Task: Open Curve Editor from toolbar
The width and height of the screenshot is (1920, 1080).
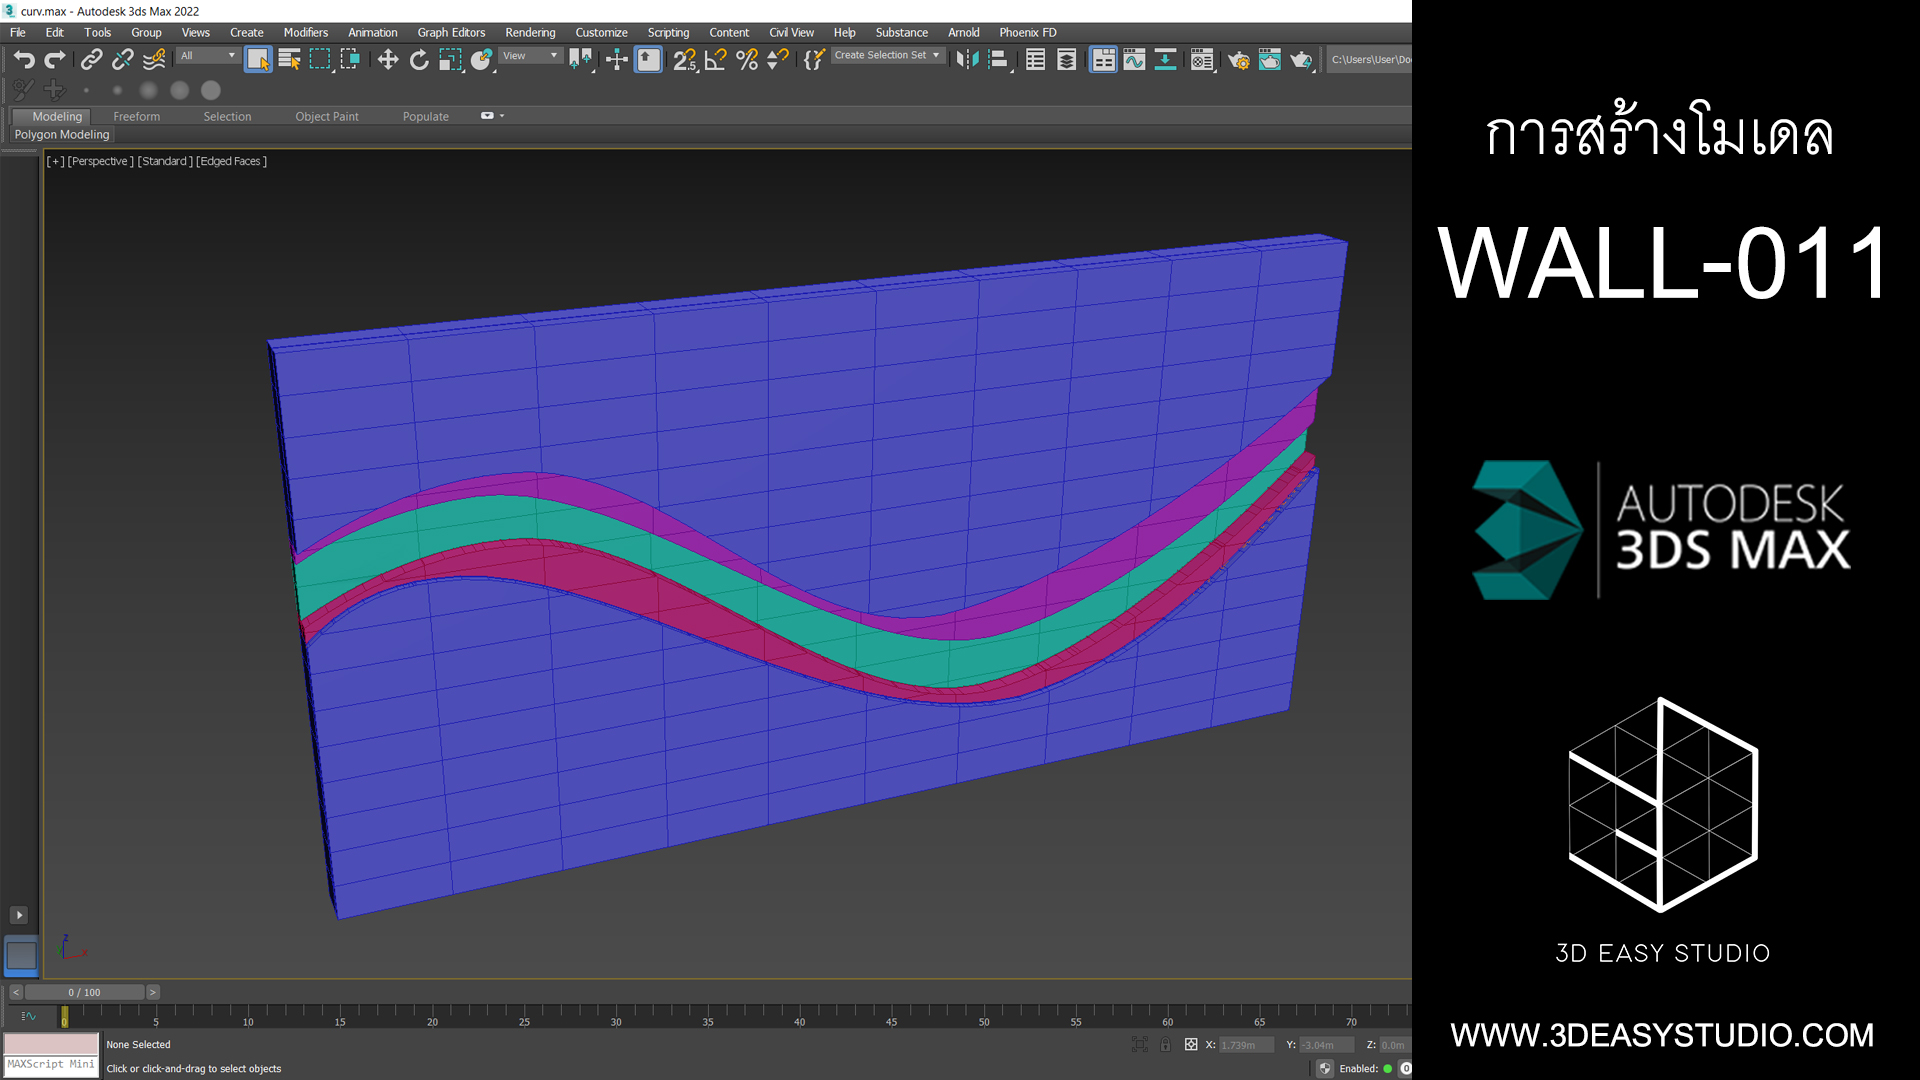Action: click(x=1134, y=60)
